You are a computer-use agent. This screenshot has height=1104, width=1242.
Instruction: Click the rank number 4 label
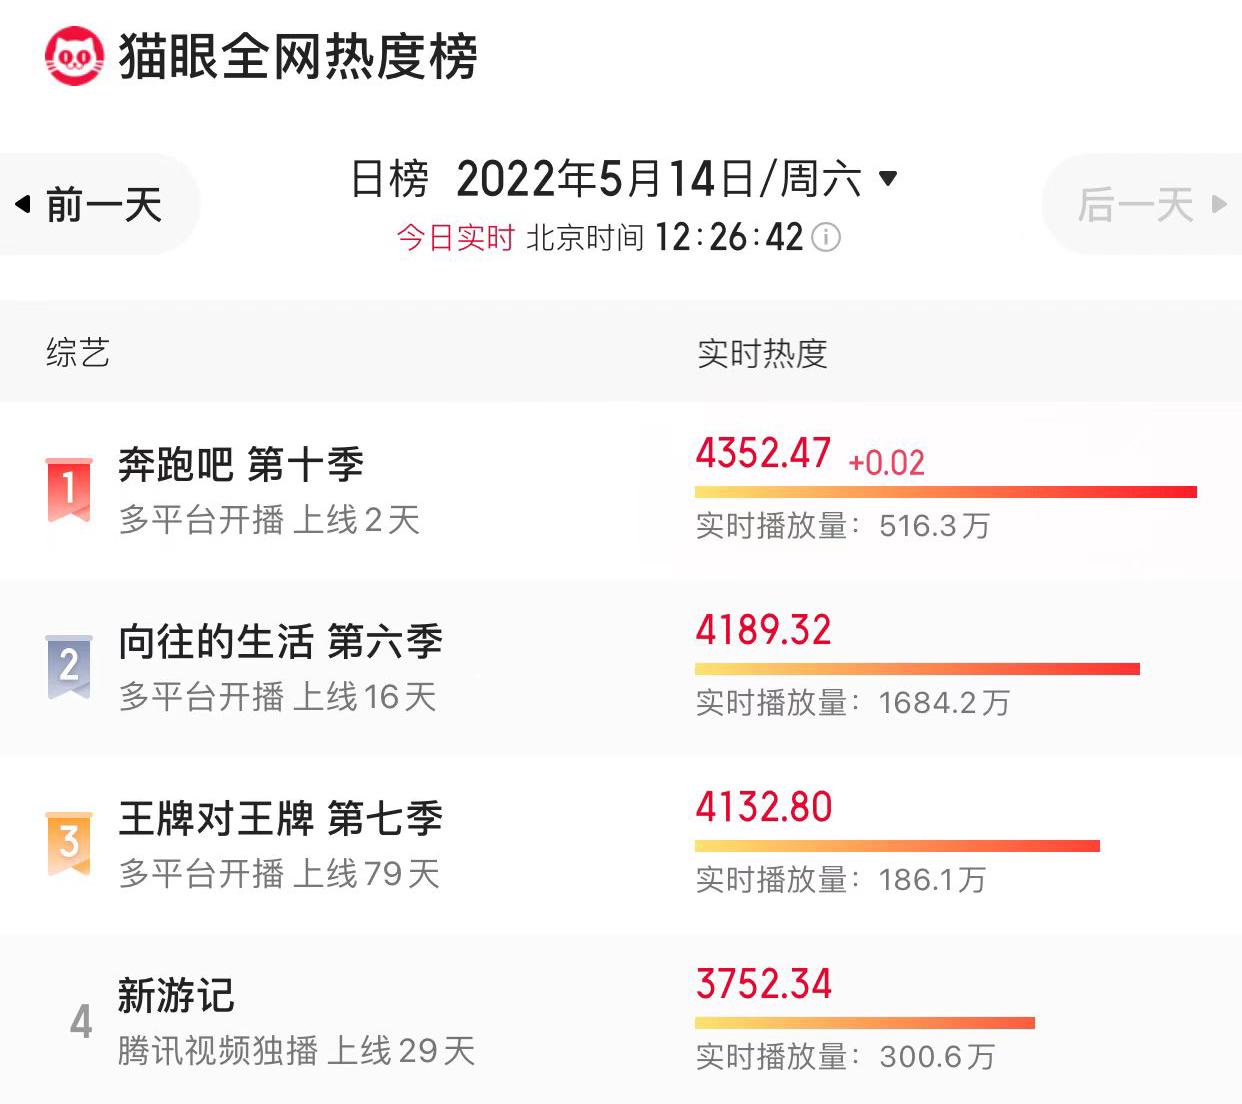pos(82,1020)
